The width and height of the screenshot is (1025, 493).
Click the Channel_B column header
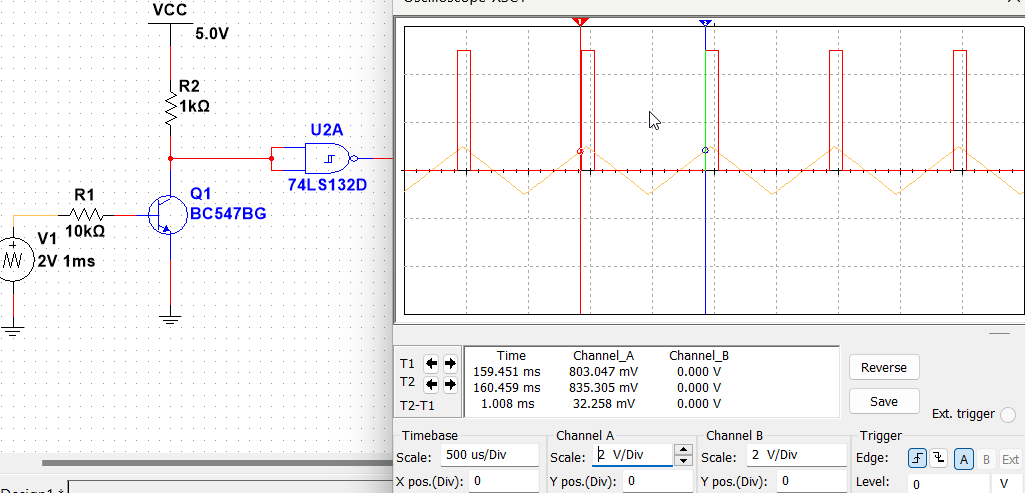pos(699,356)
